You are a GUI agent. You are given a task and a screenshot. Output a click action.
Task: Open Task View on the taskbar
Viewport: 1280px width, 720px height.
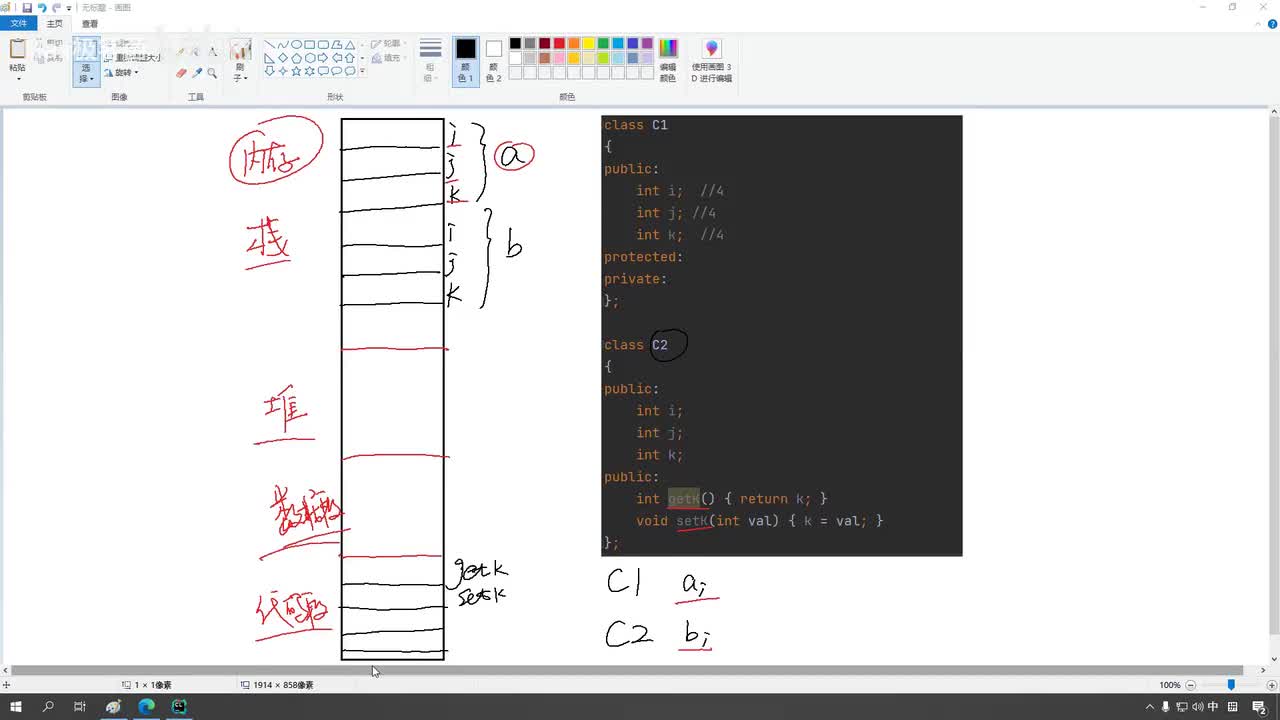click(x=80, y=706)
